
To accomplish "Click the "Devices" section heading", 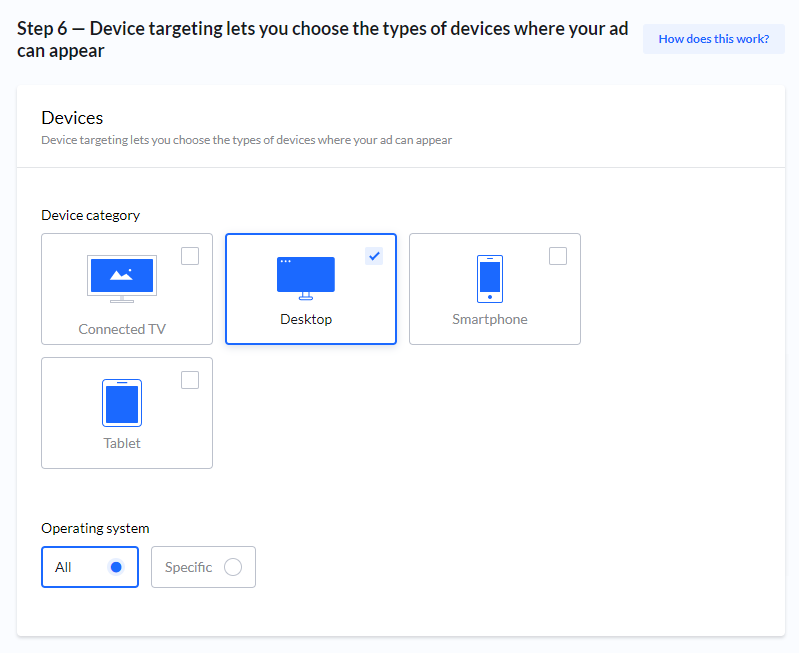I will 72,118.
